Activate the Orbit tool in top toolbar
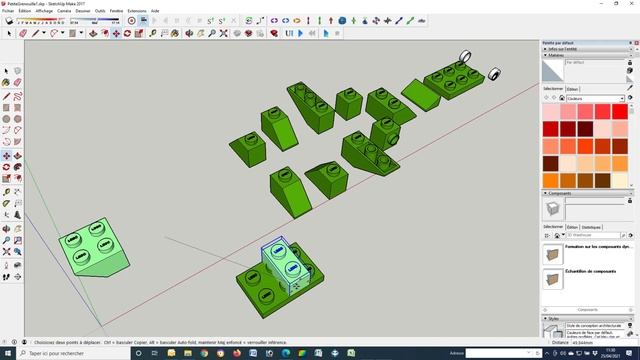 (x=189, y=33)
